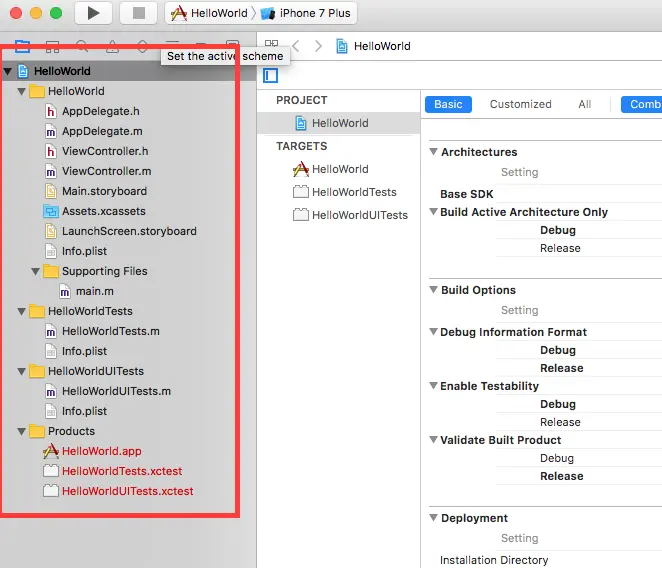Open HelloWorldUITests.m file

[108, 391]
